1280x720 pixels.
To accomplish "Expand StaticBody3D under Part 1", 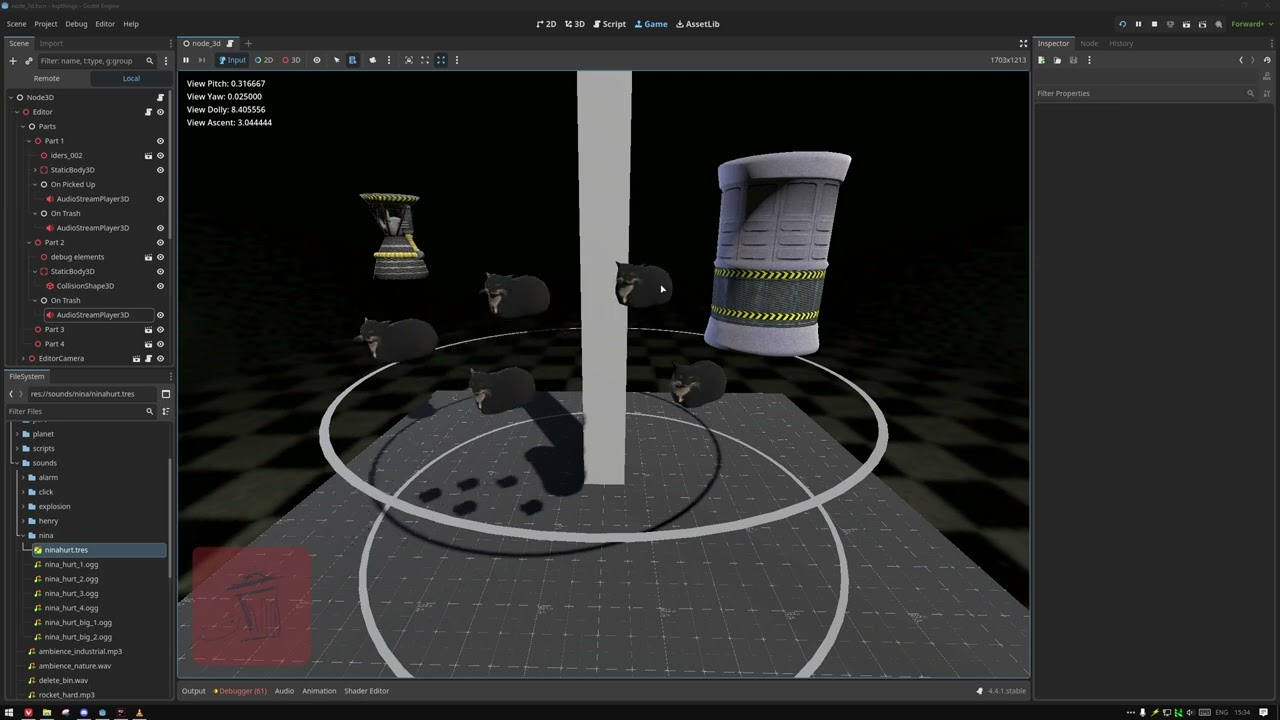I will pos(34,170).
